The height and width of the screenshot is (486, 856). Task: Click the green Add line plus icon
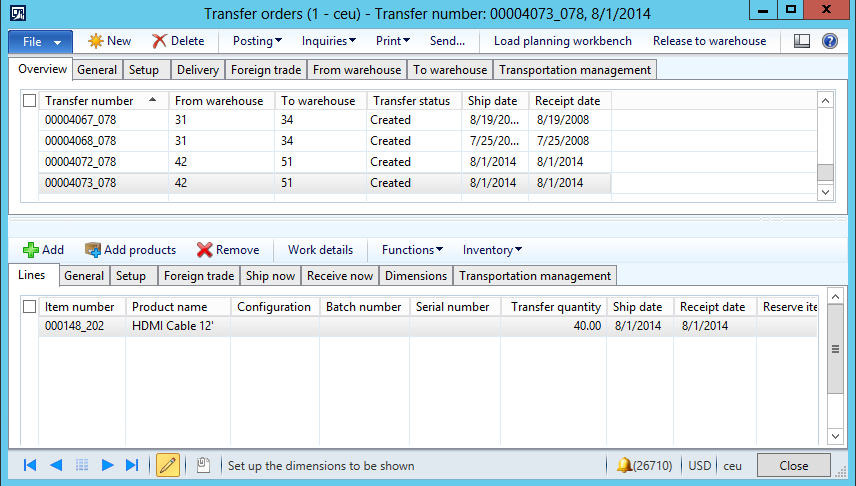[30, 250]
